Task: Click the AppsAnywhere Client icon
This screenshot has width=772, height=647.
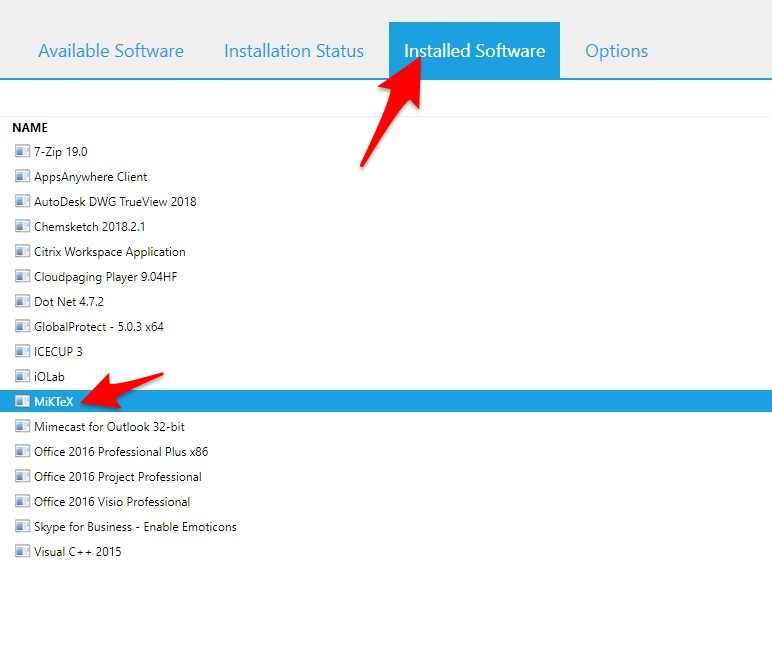Action: tap(22, 176)
